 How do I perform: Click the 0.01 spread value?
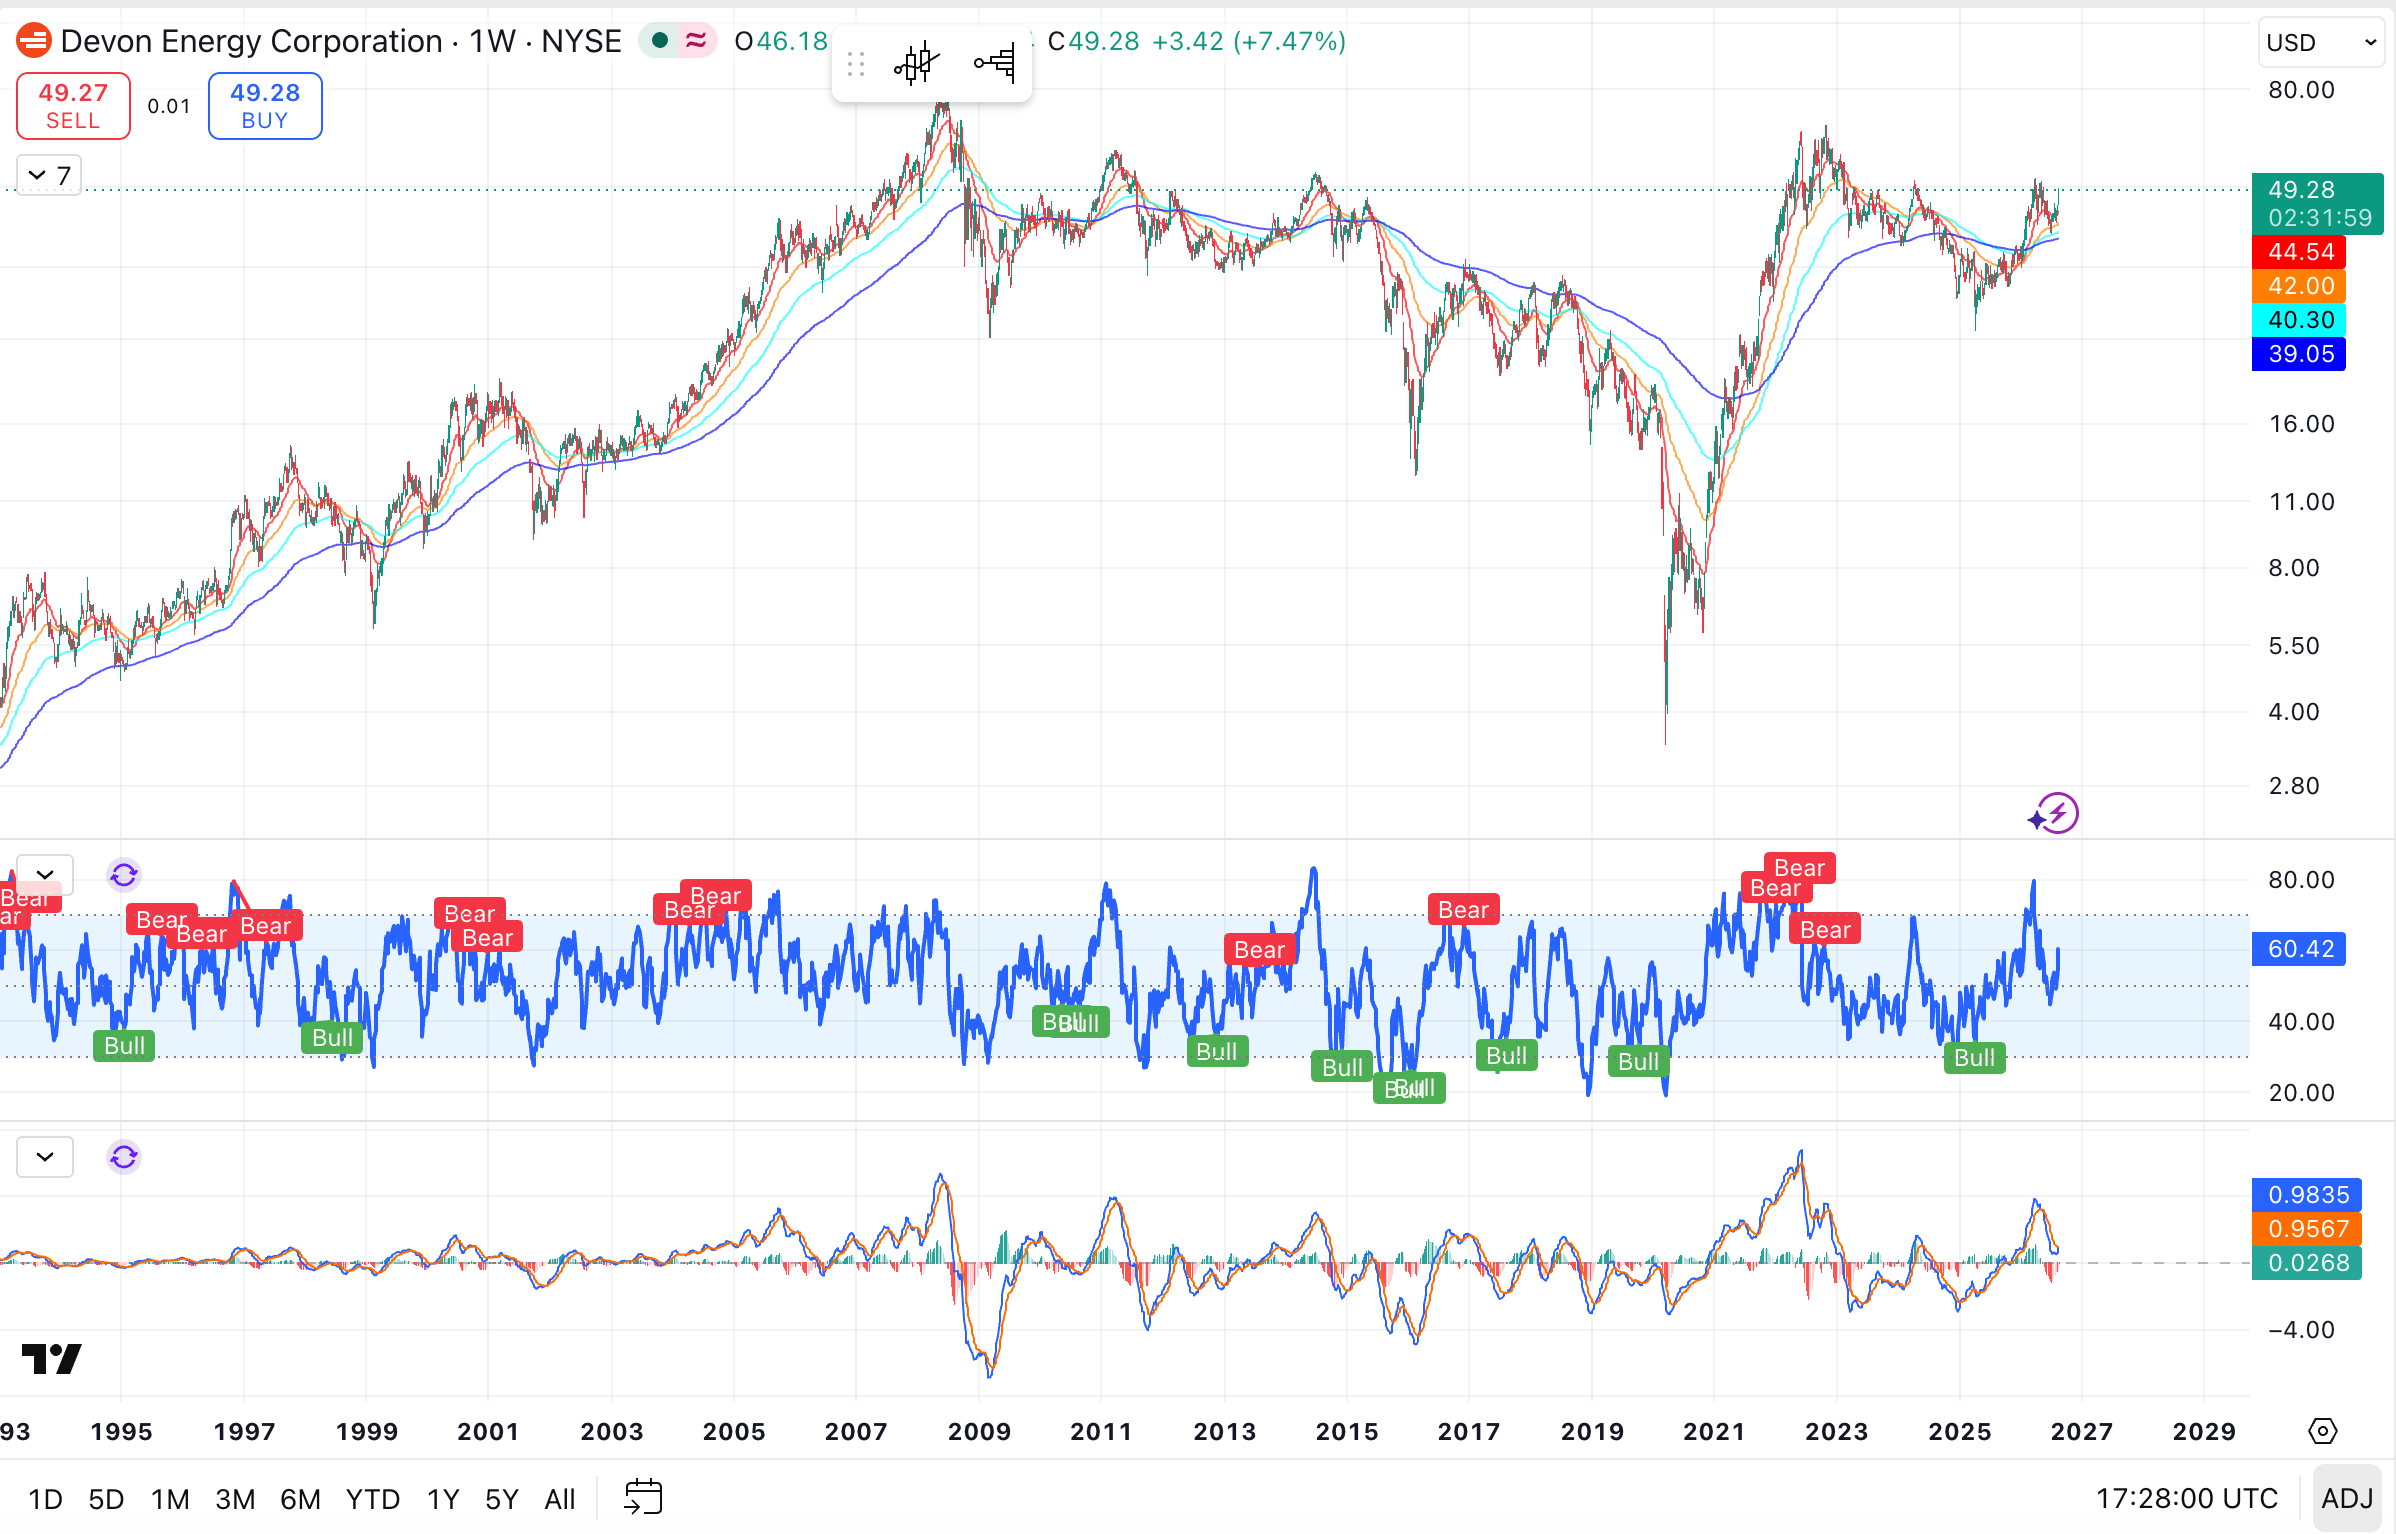point(169,106)
